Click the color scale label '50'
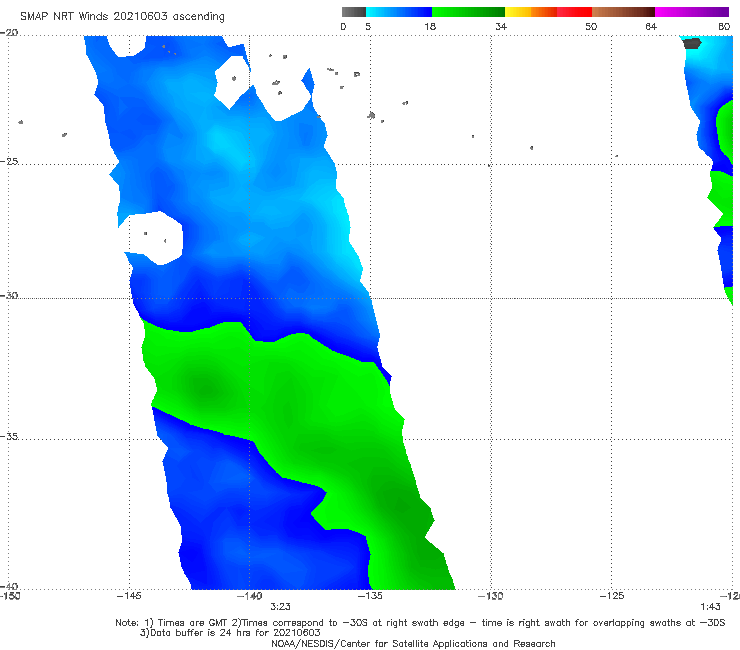The image size is (740, 650). [x=591, y=26]
